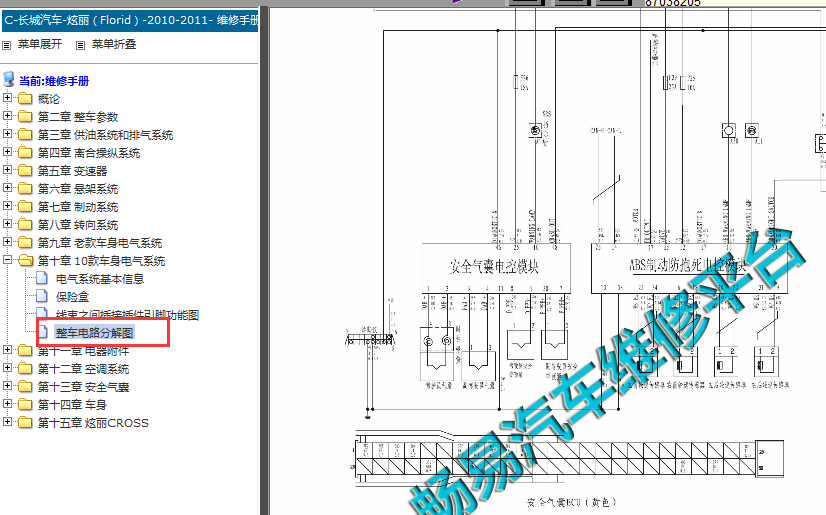Expand the 第十一章 电器附件 node
The image size is (826, 515).
point(7,349)
